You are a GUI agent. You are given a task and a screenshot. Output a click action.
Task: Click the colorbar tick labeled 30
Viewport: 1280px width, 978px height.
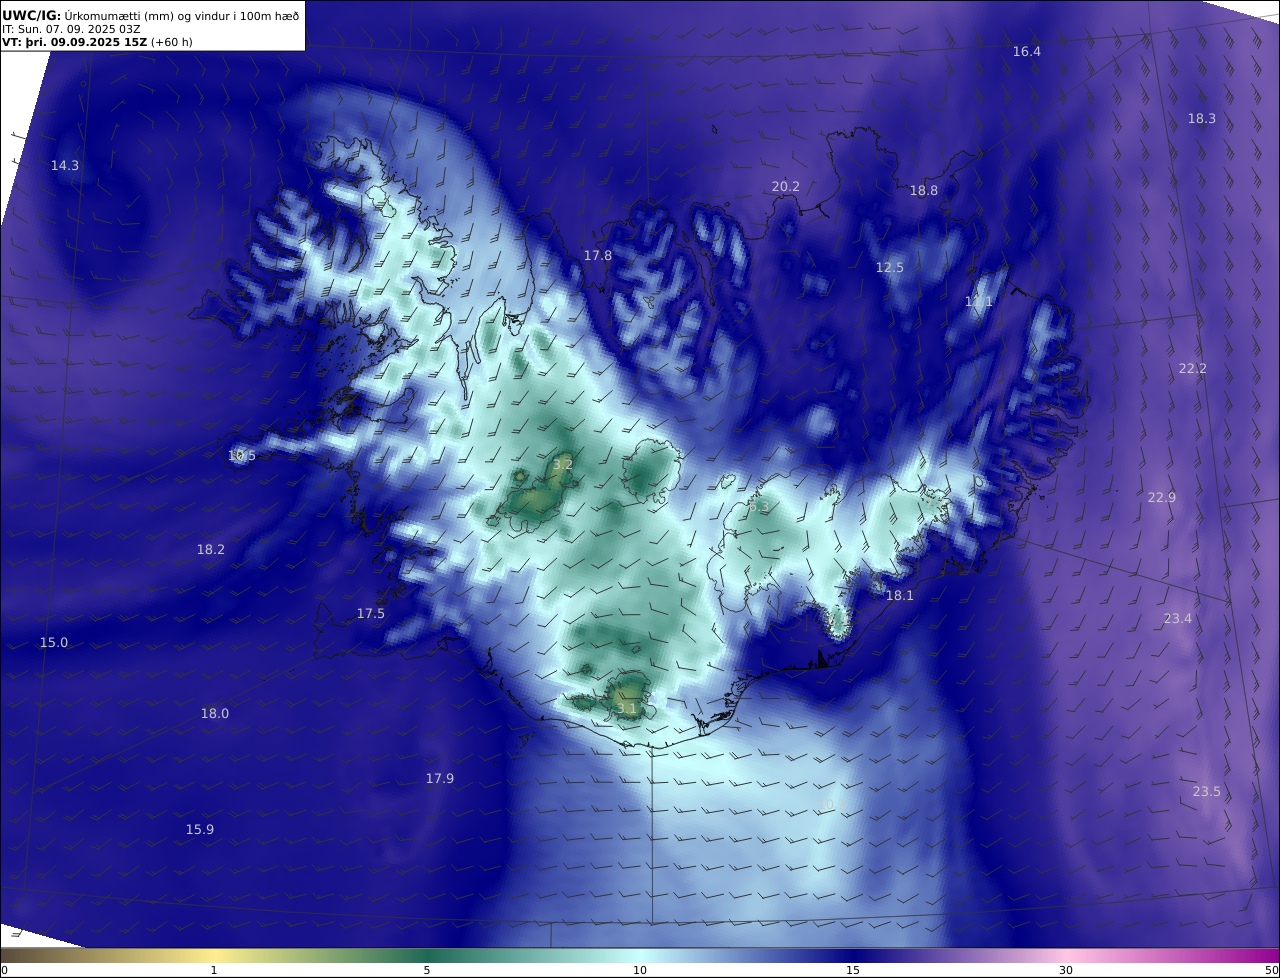[x=1066, y=970]
